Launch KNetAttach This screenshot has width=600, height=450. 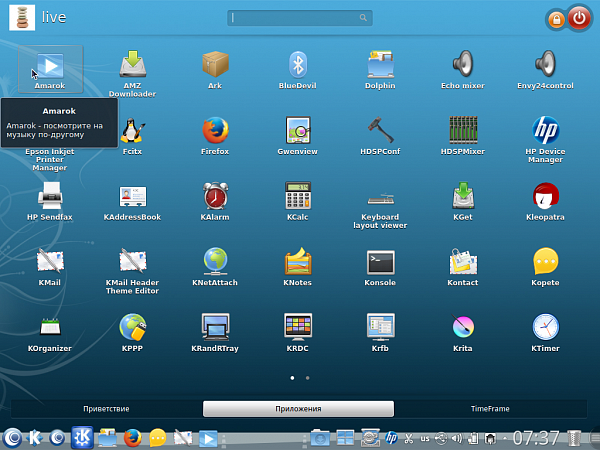click(x=215, y=267)
